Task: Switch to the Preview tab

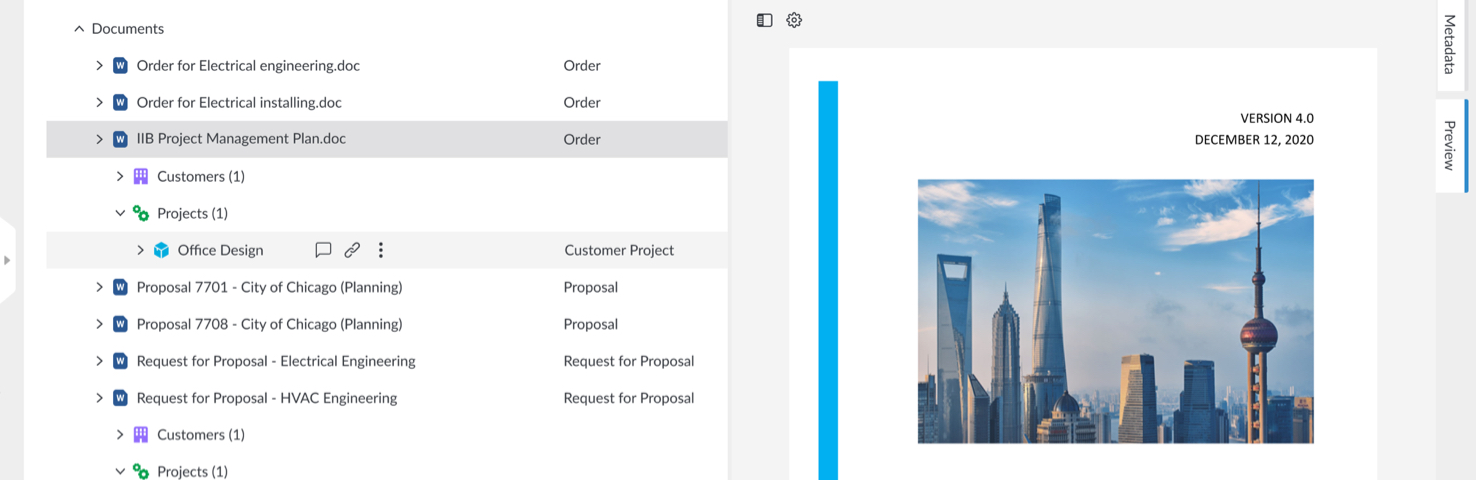Action: point(1449,145)
